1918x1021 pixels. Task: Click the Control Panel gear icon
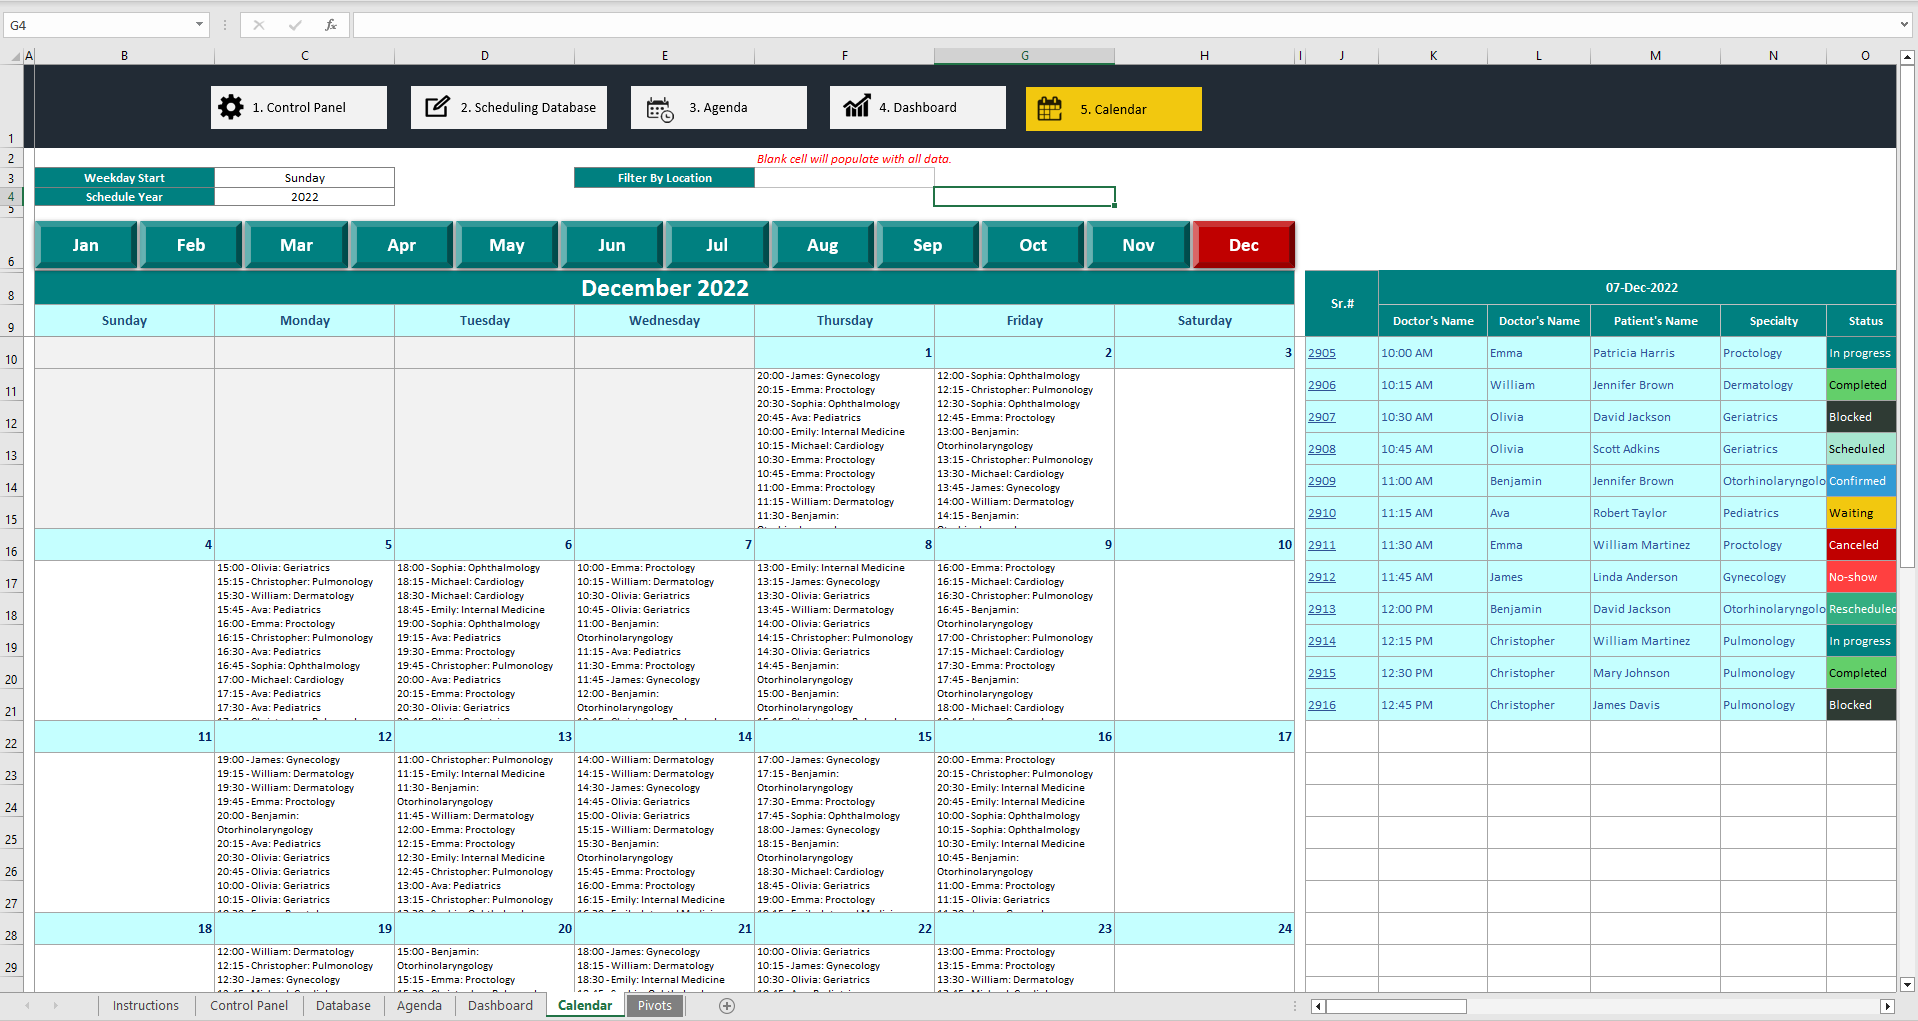(231, 107)
